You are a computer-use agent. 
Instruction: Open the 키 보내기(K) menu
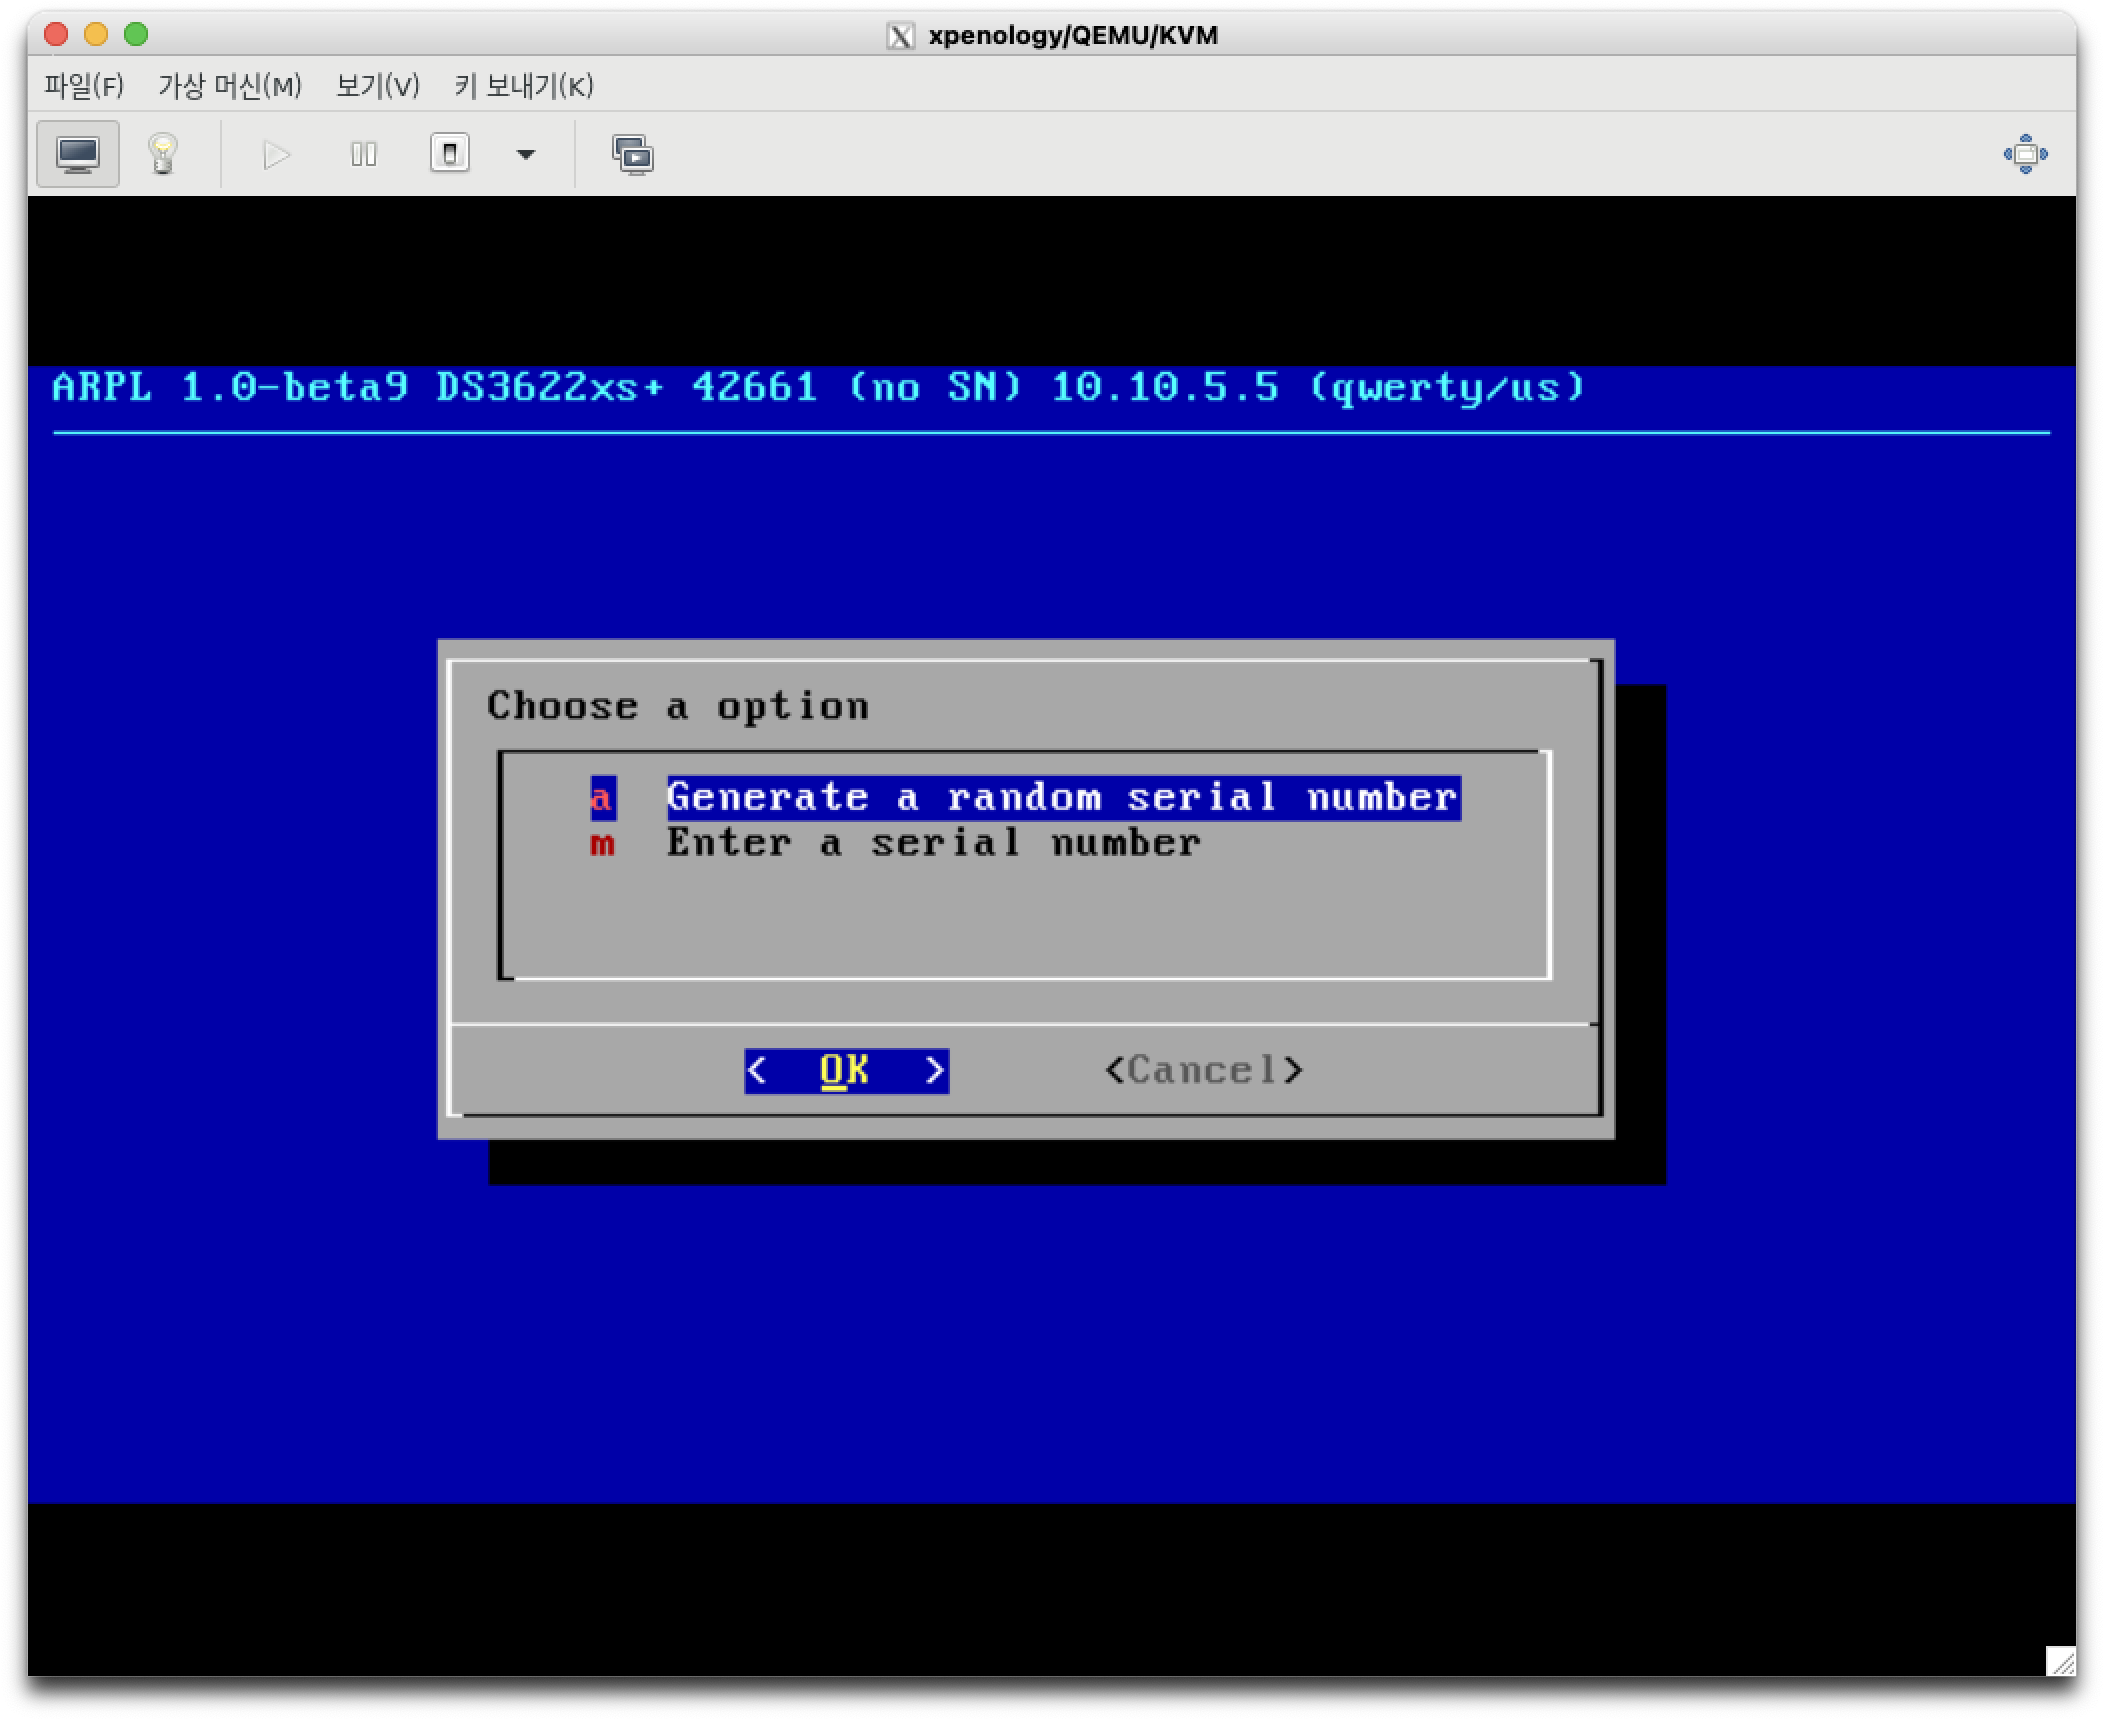click(x=524, y=86)
